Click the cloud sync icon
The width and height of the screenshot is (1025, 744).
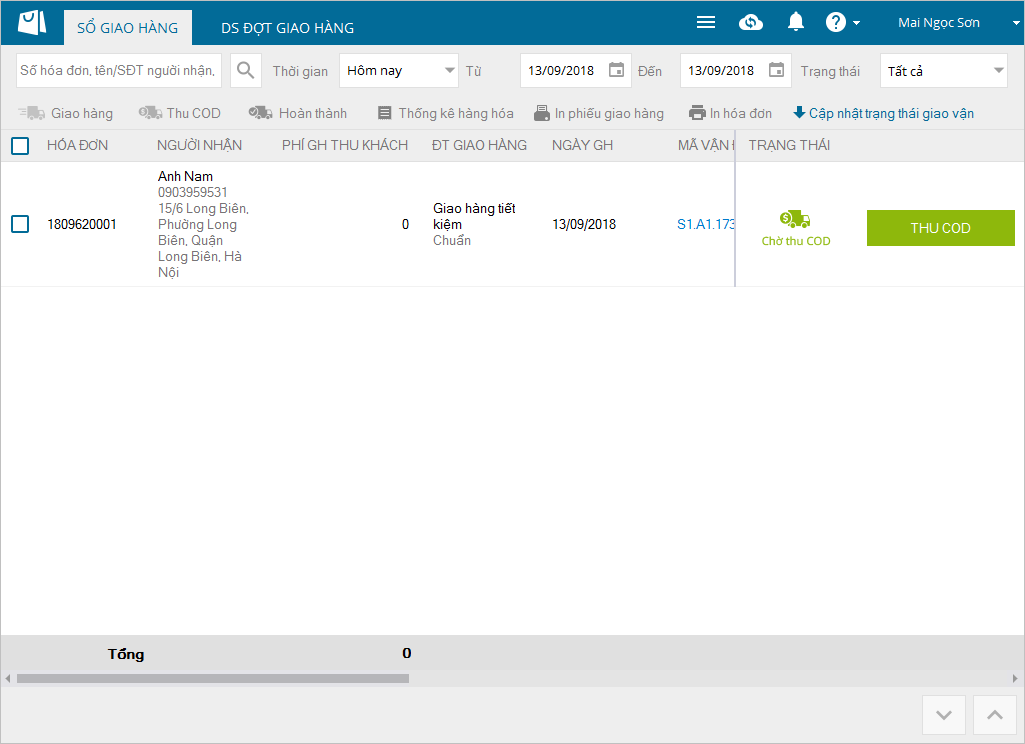pyautogui.click(x=750, y=22)
